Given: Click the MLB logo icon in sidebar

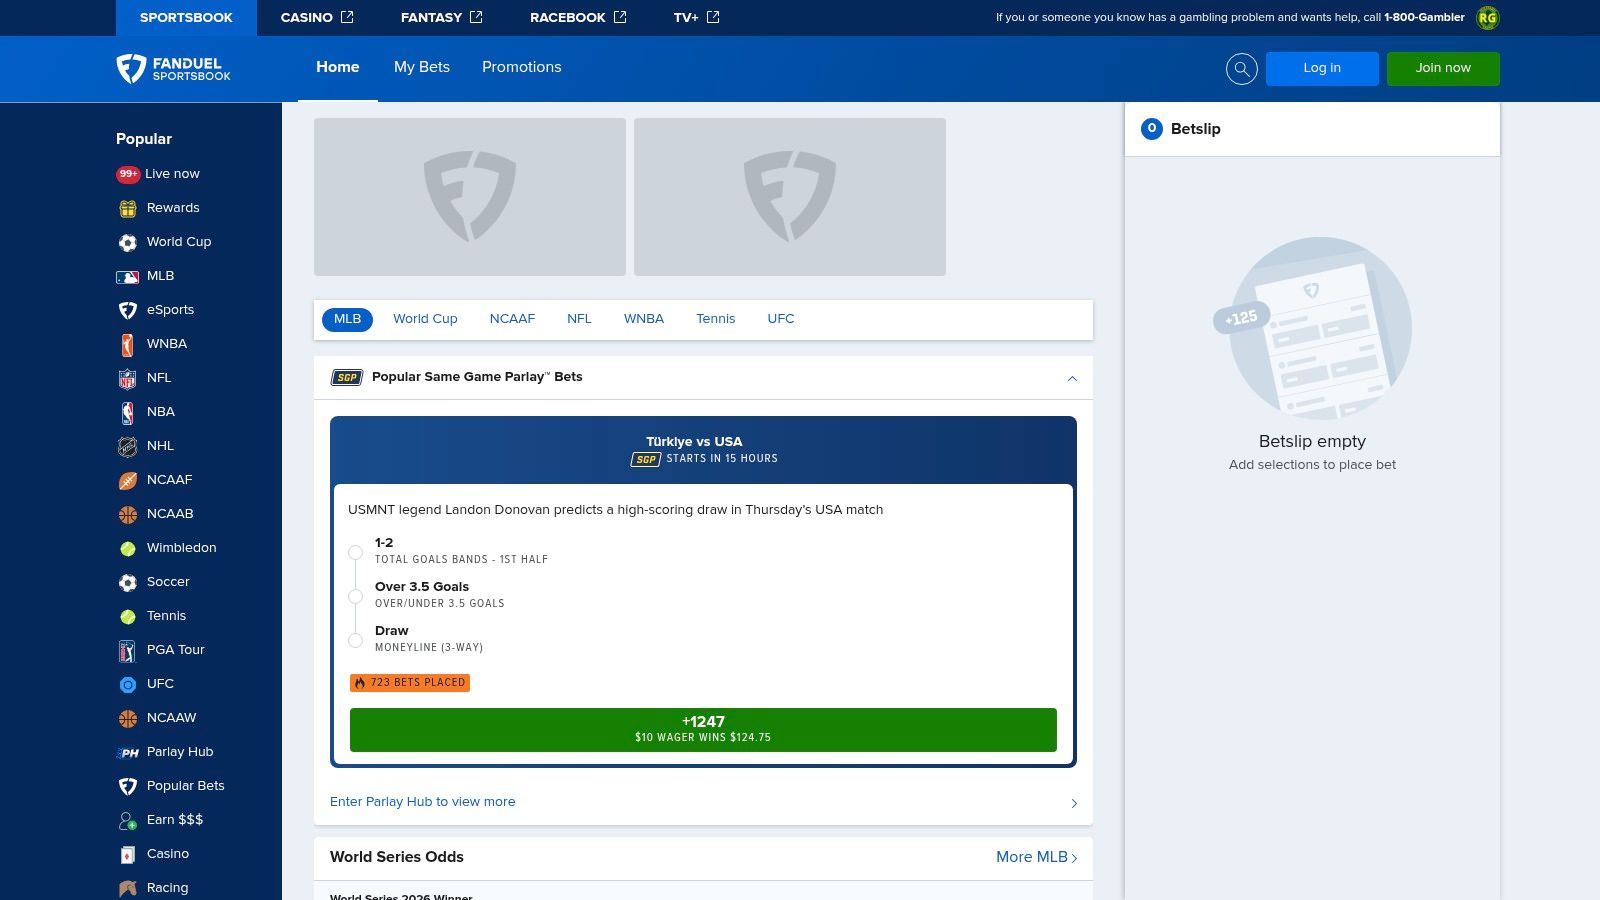Looking at the screenshot, I should pyautogui.click(x=128, y=276).
